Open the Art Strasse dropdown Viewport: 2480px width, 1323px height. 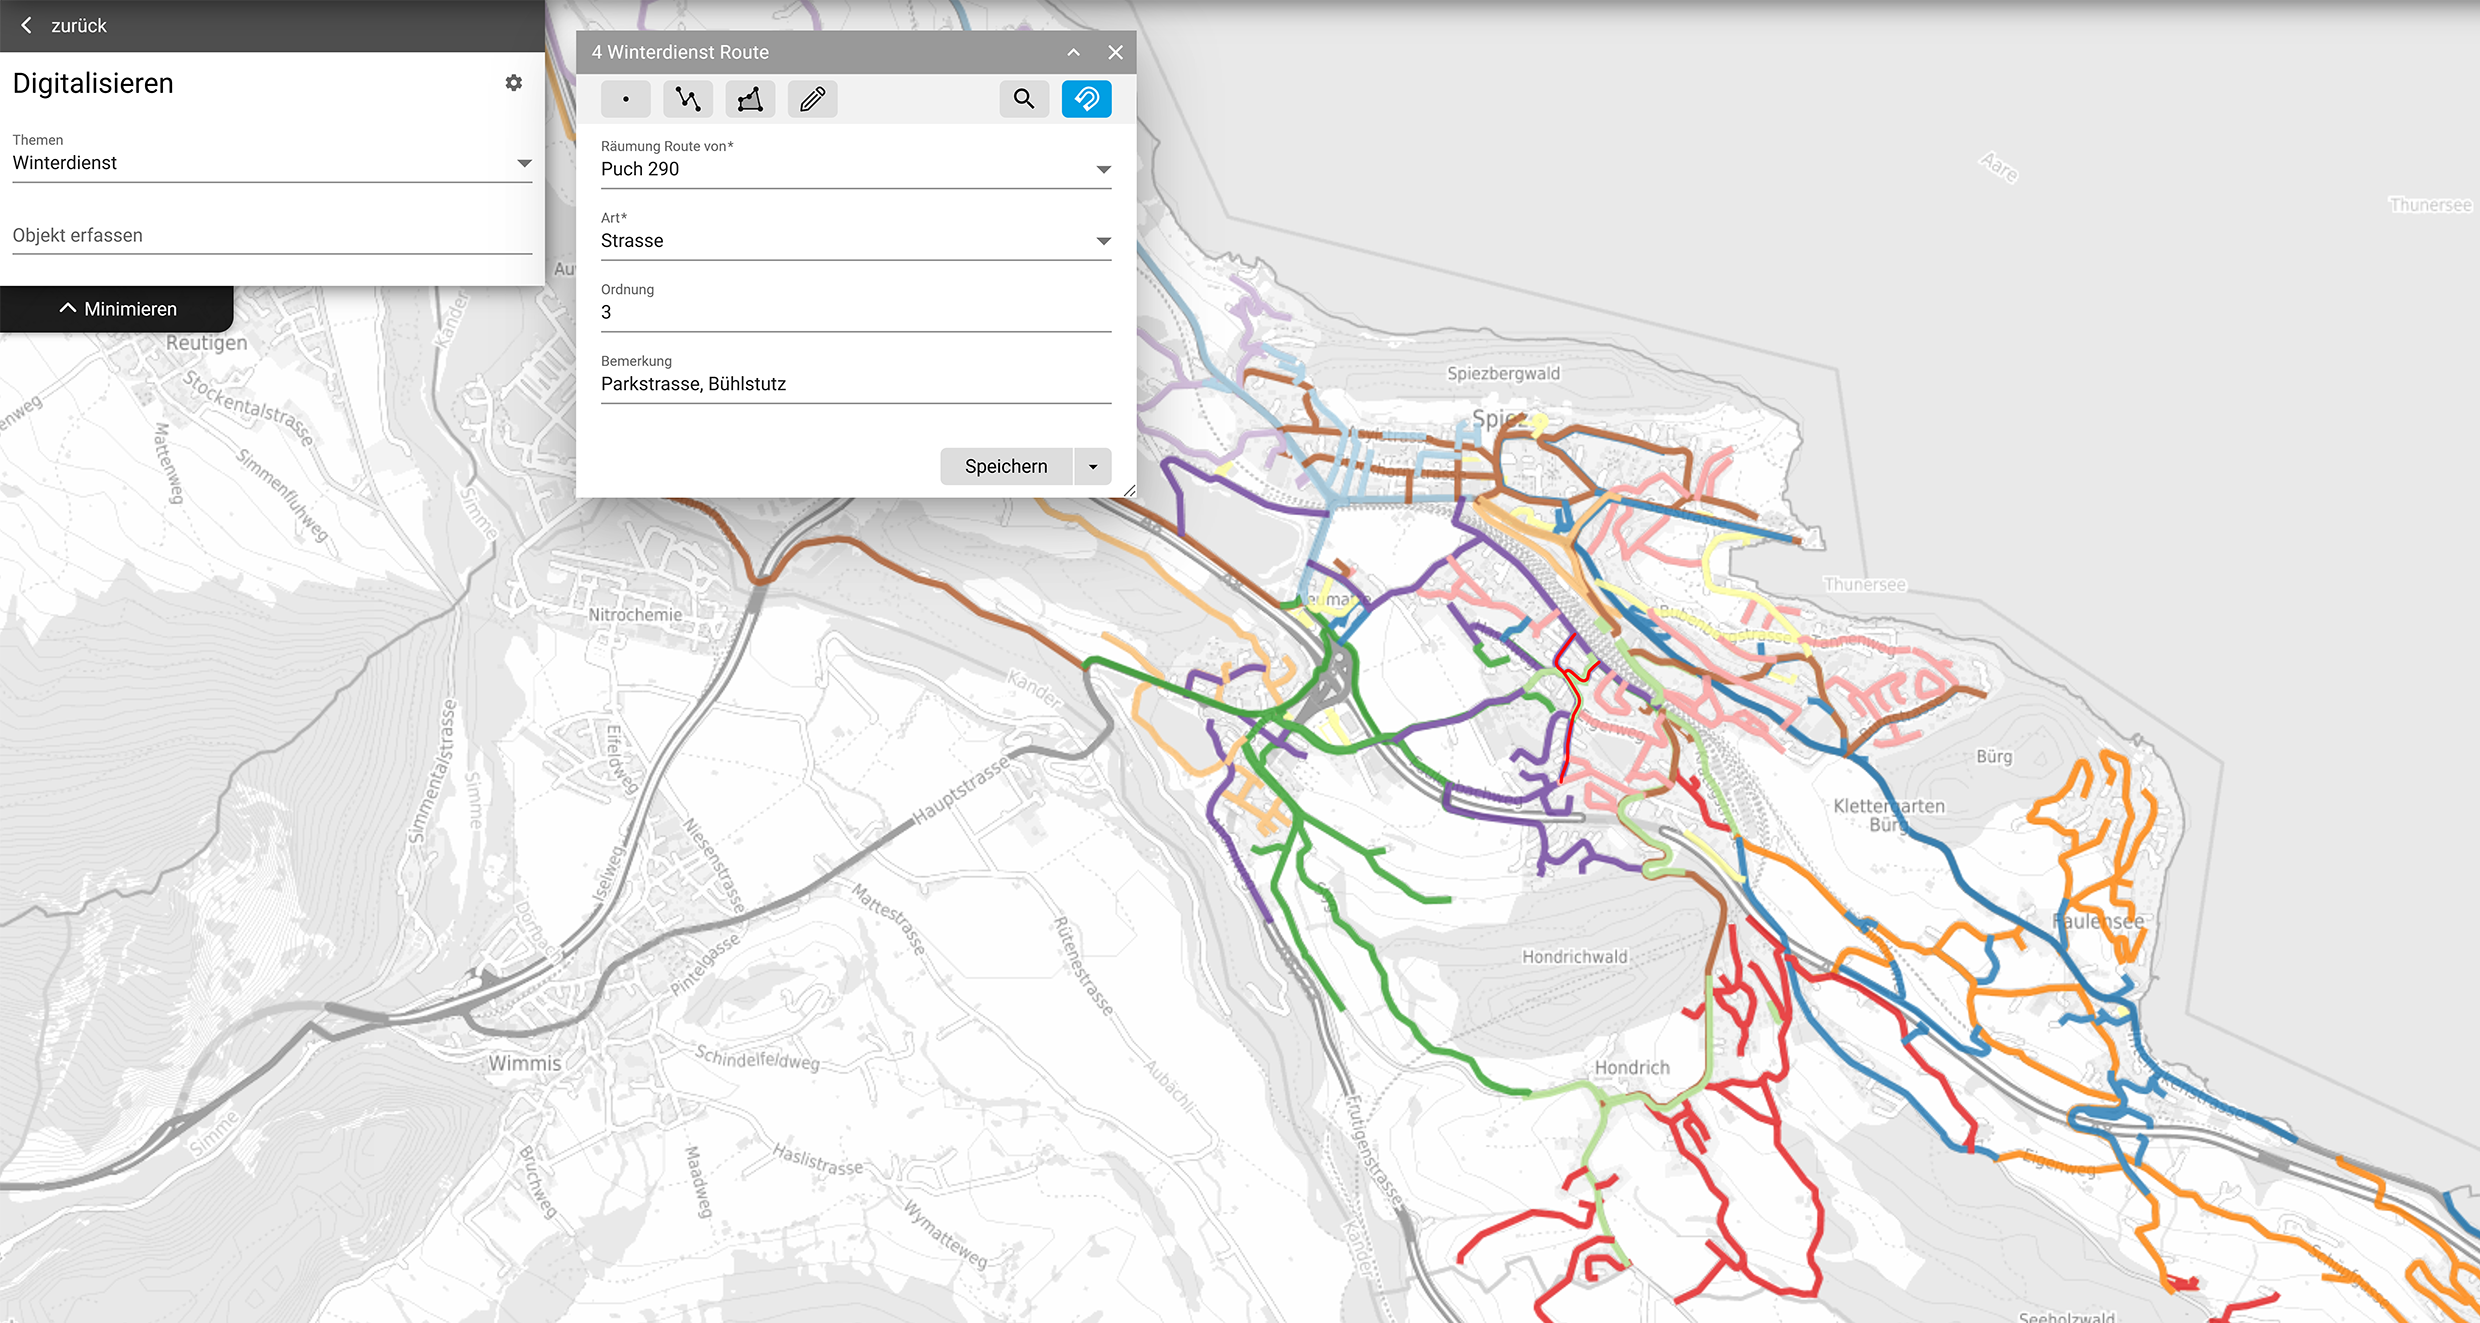point(1103,241)
